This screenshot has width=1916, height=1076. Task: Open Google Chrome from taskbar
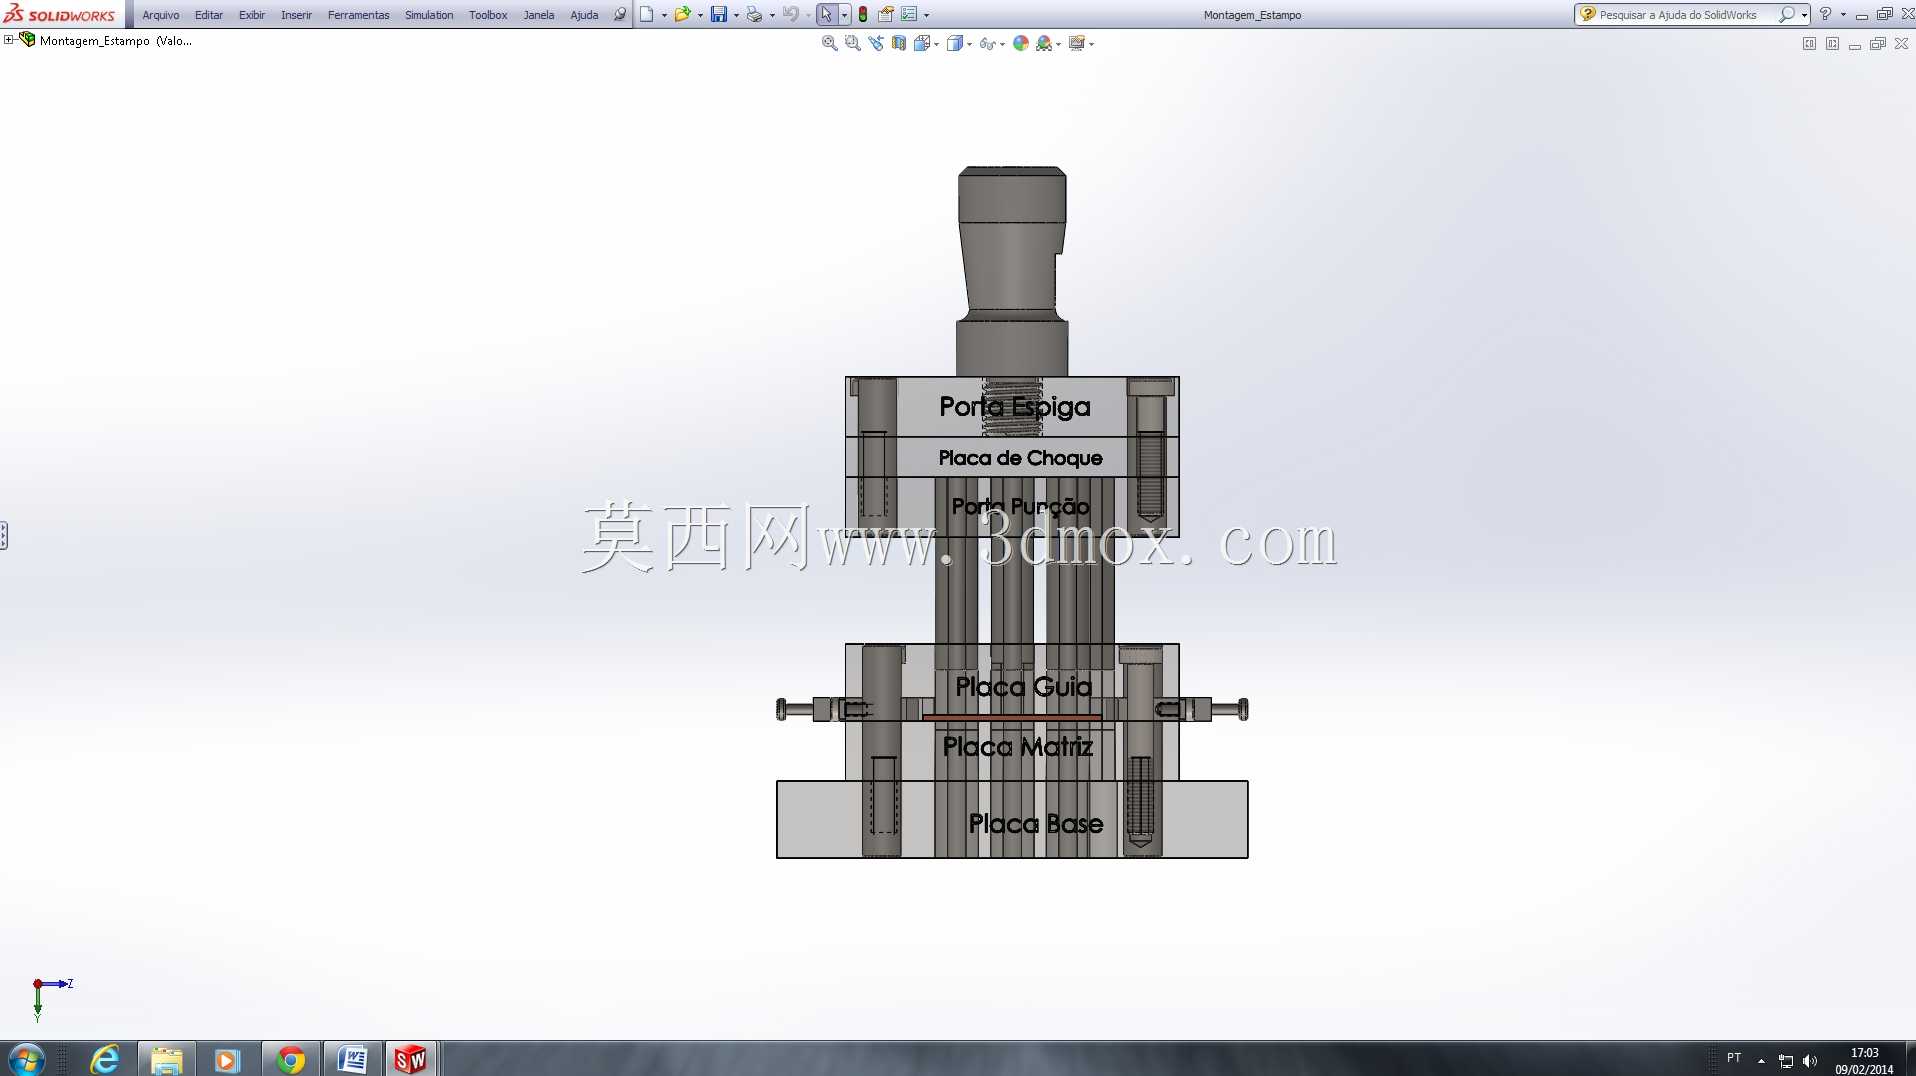[290, 1059]
